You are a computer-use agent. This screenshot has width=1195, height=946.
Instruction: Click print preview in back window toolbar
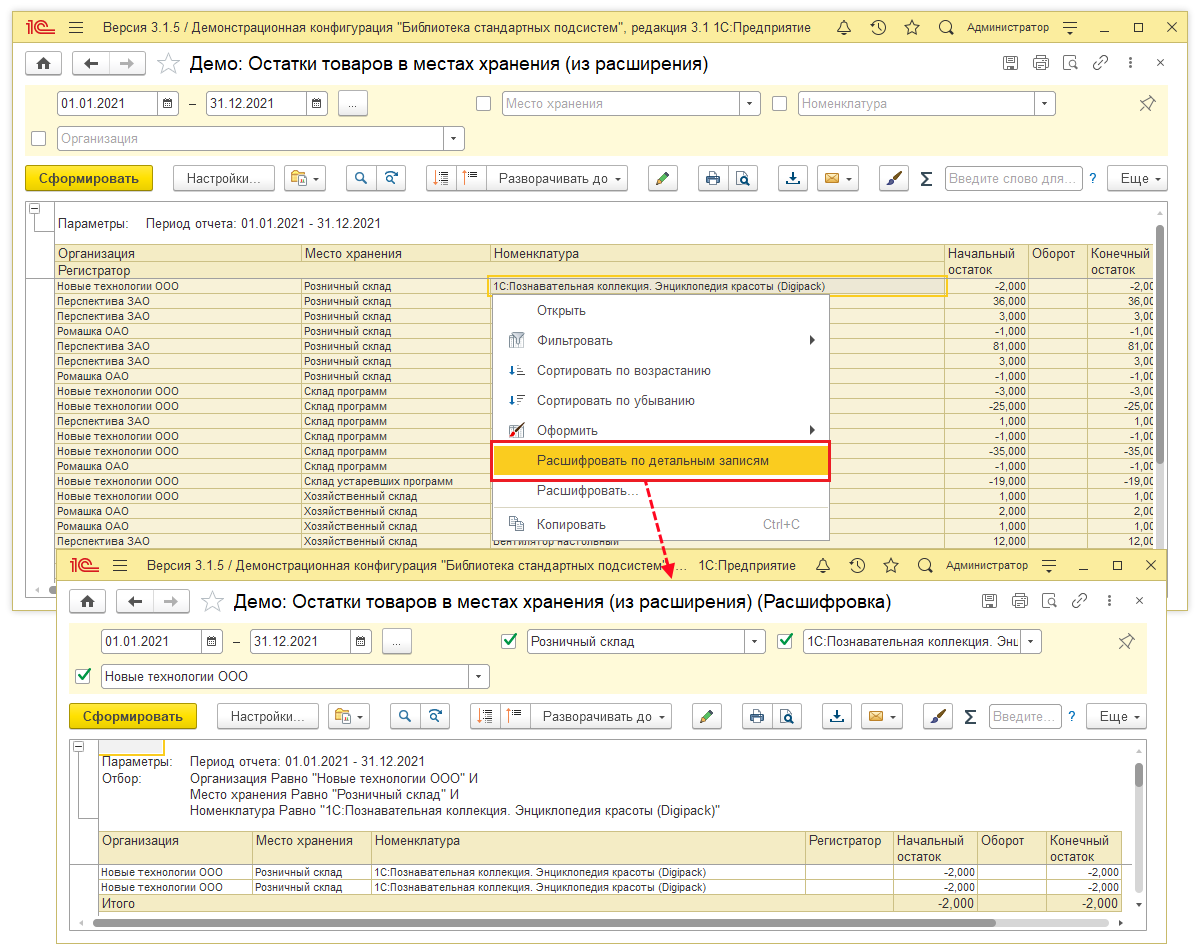742,178
